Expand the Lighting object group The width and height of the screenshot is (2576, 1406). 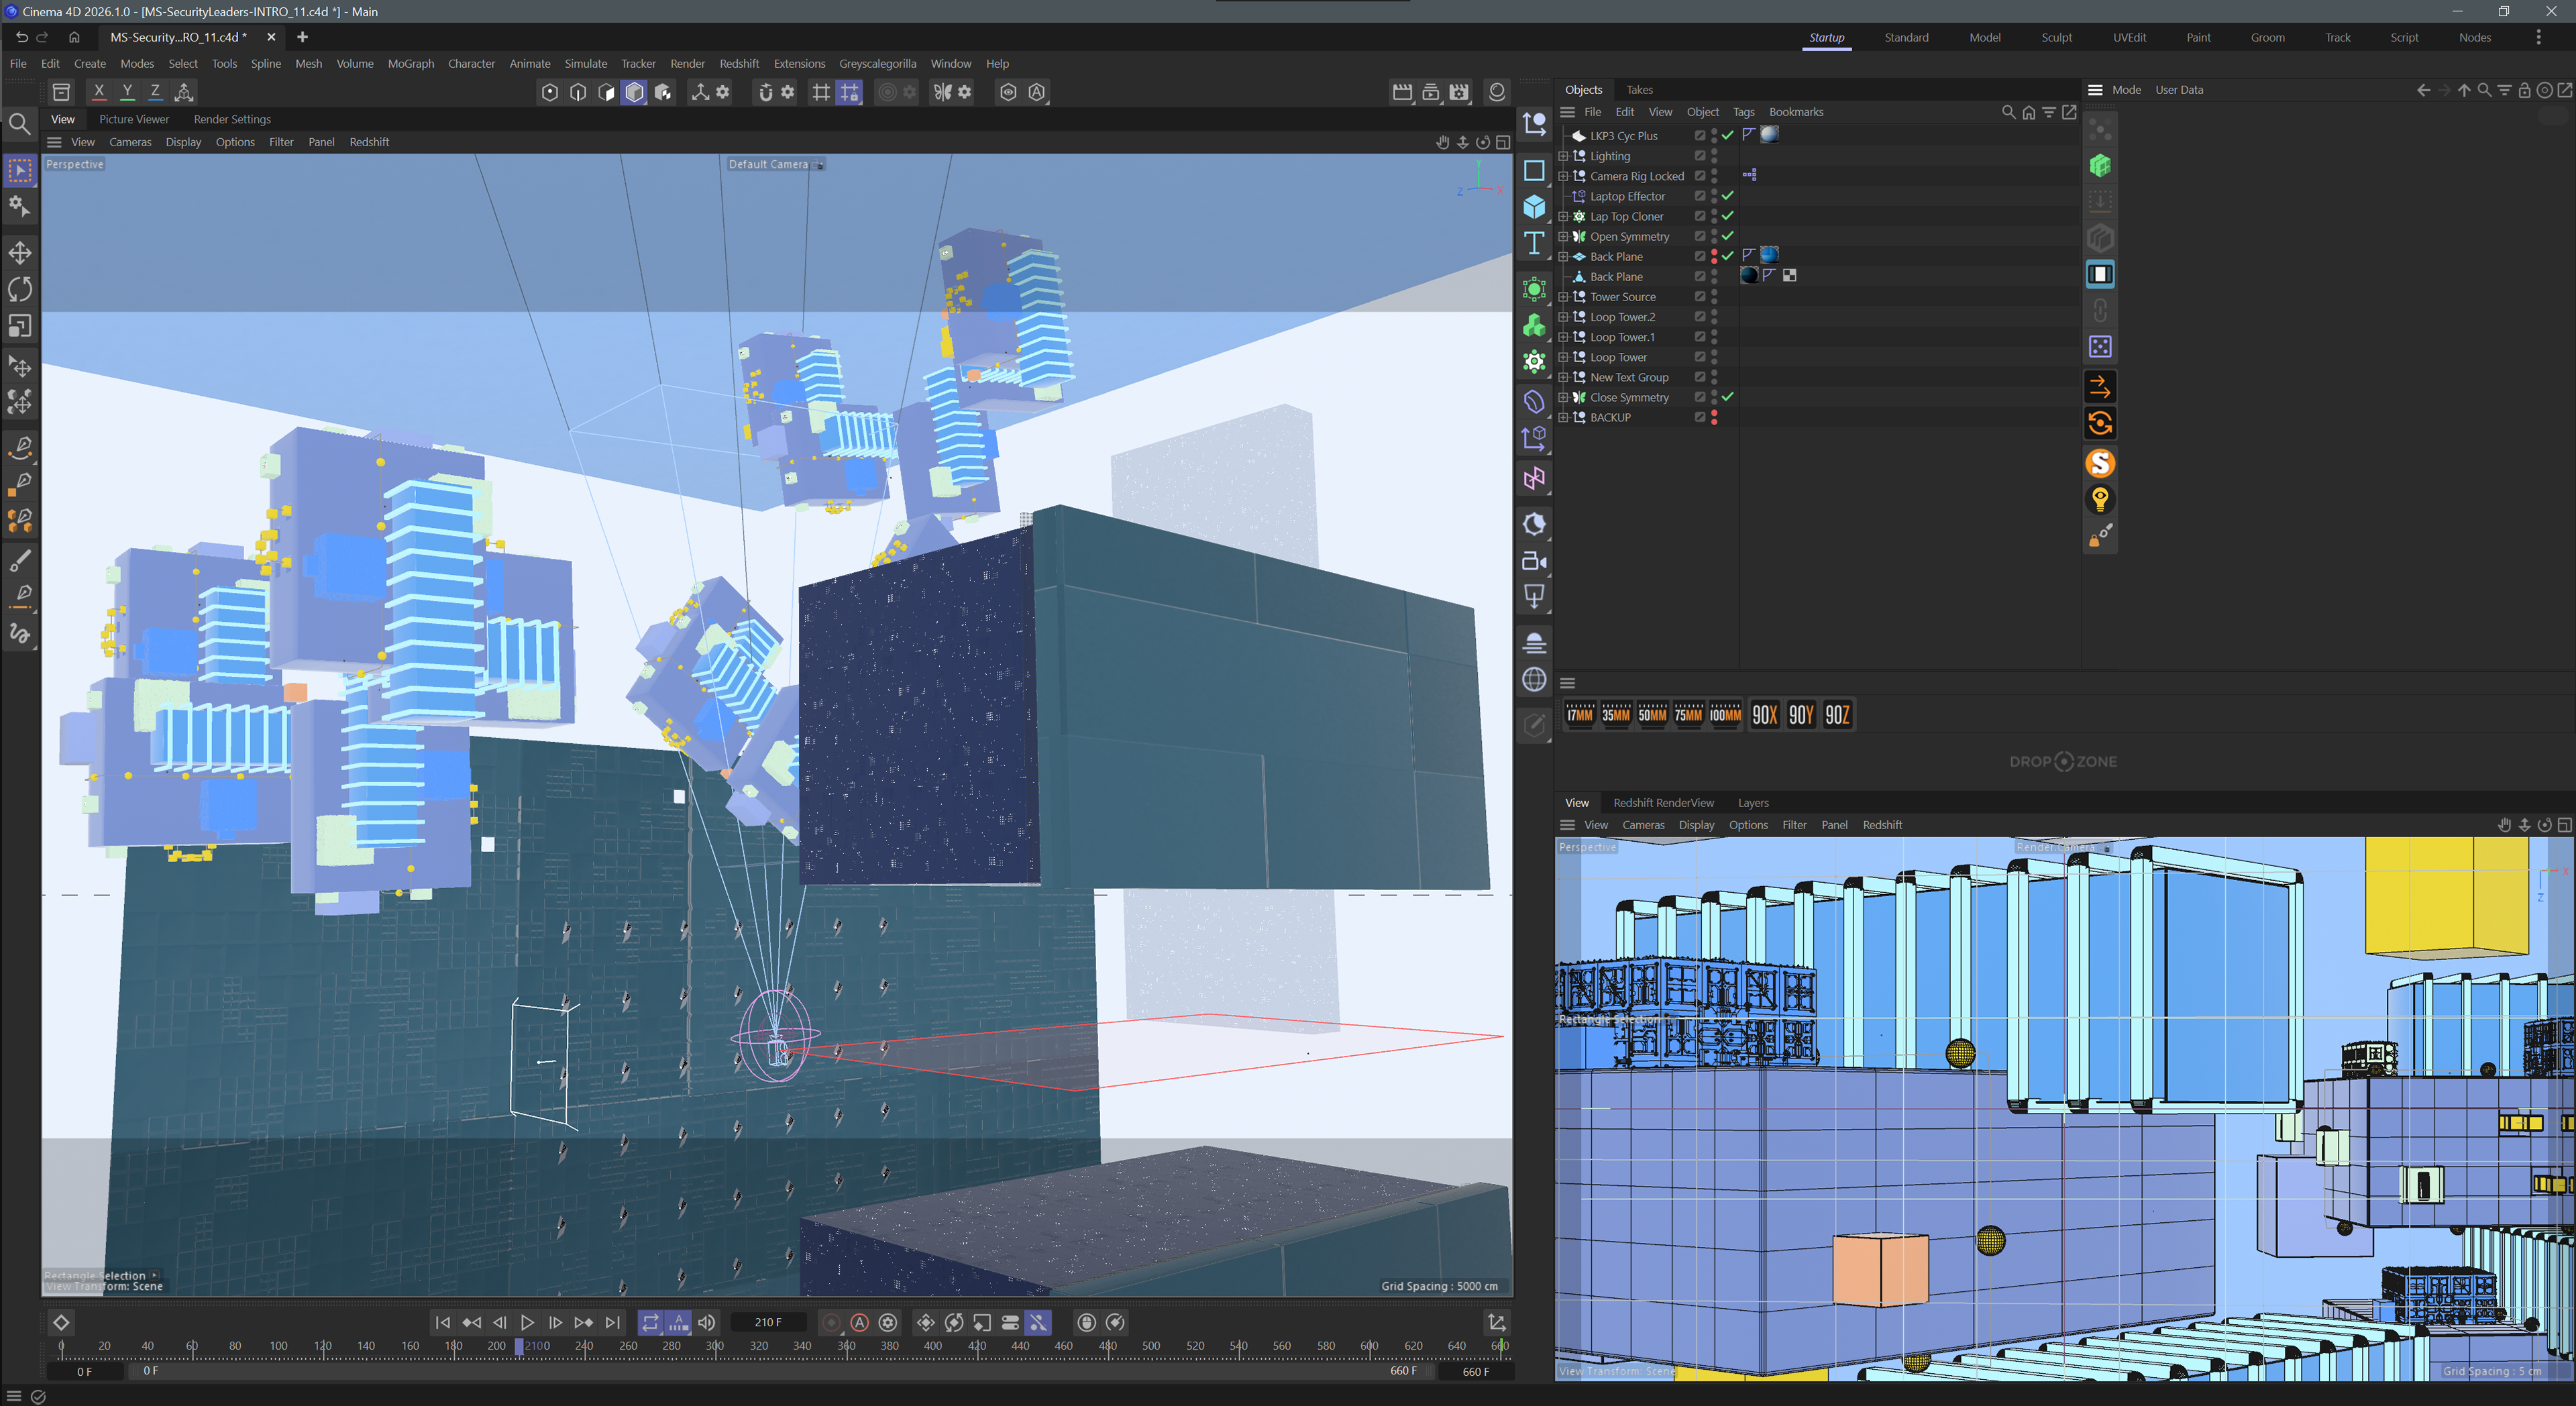tap(1563, 156)
